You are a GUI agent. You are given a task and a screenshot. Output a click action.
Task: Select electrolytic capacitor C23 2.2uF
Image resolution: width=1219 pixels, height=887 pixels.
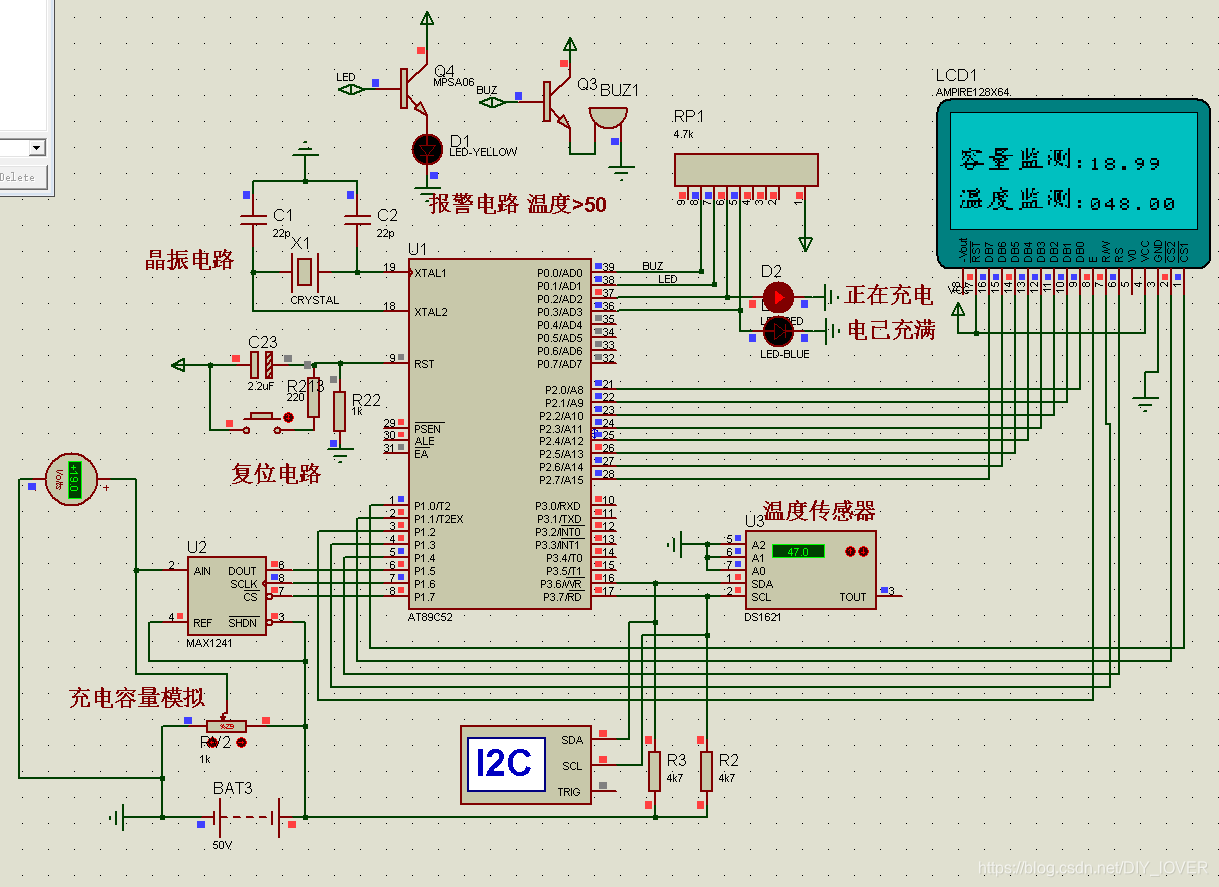[262, 366]
